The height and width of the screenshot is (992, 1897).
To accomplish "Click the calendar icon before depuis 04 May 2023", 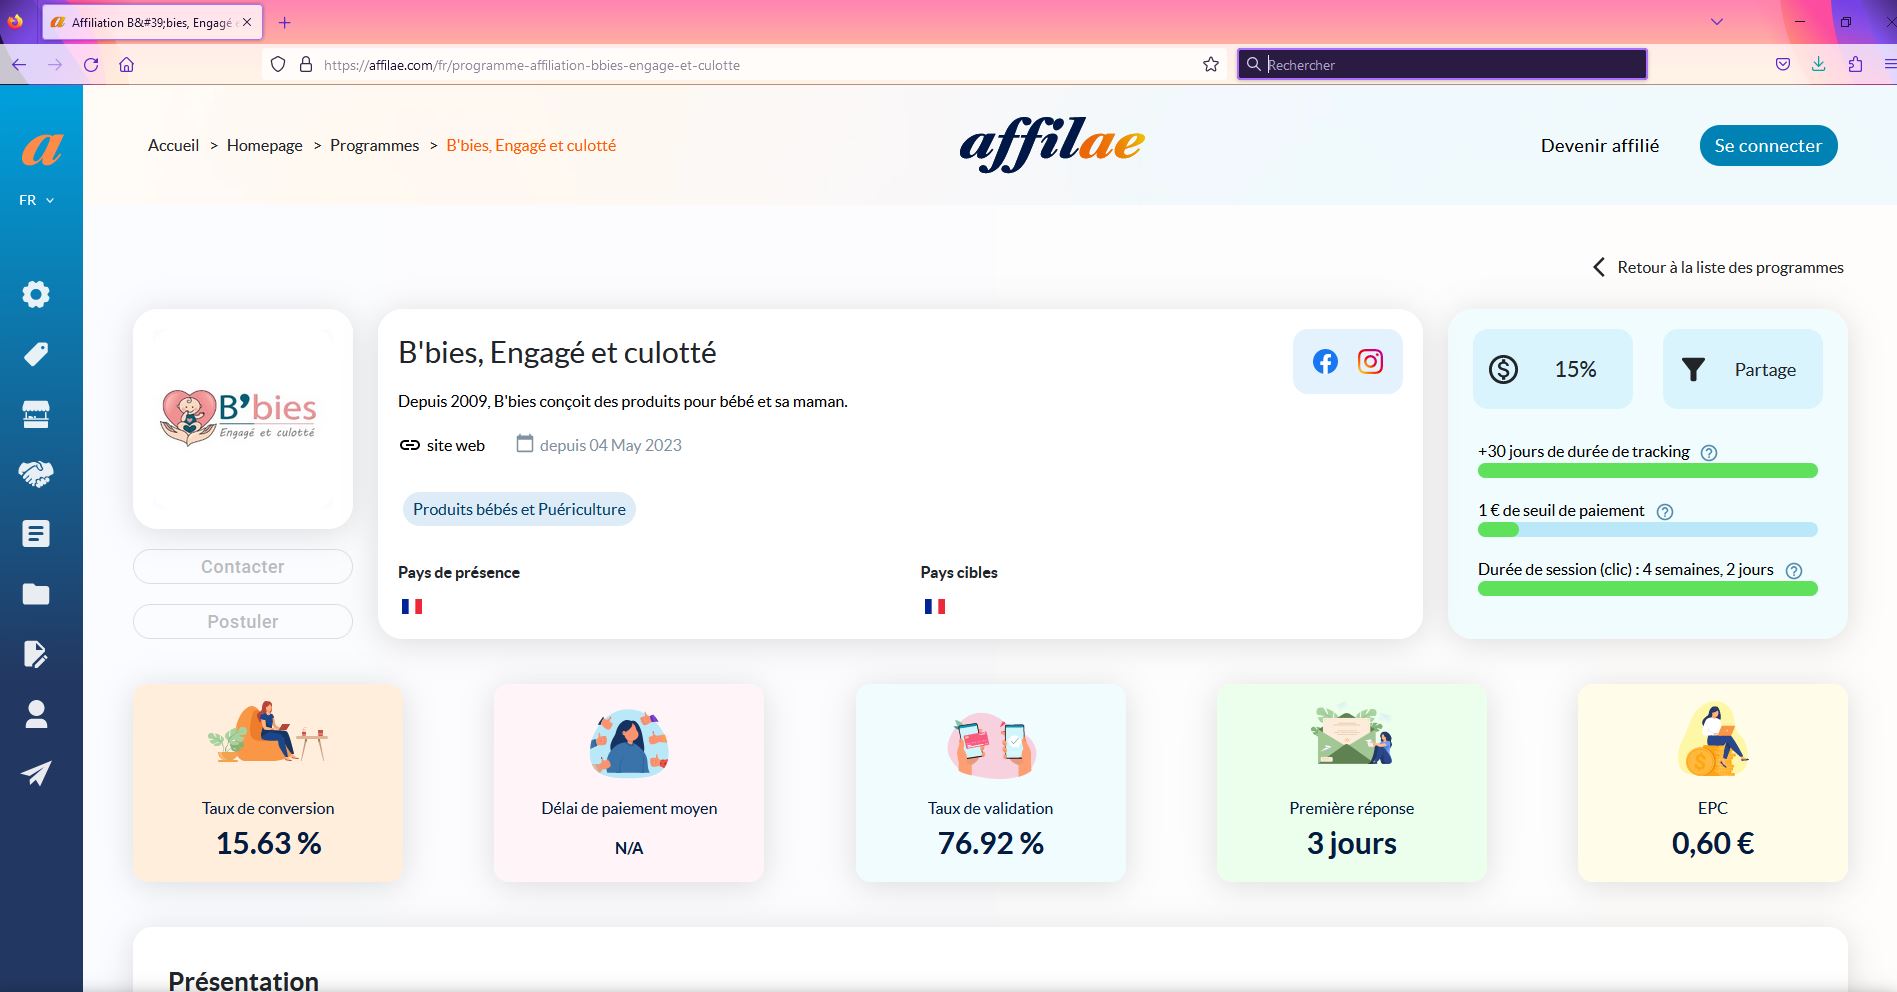I will click(x=525, y=443).
